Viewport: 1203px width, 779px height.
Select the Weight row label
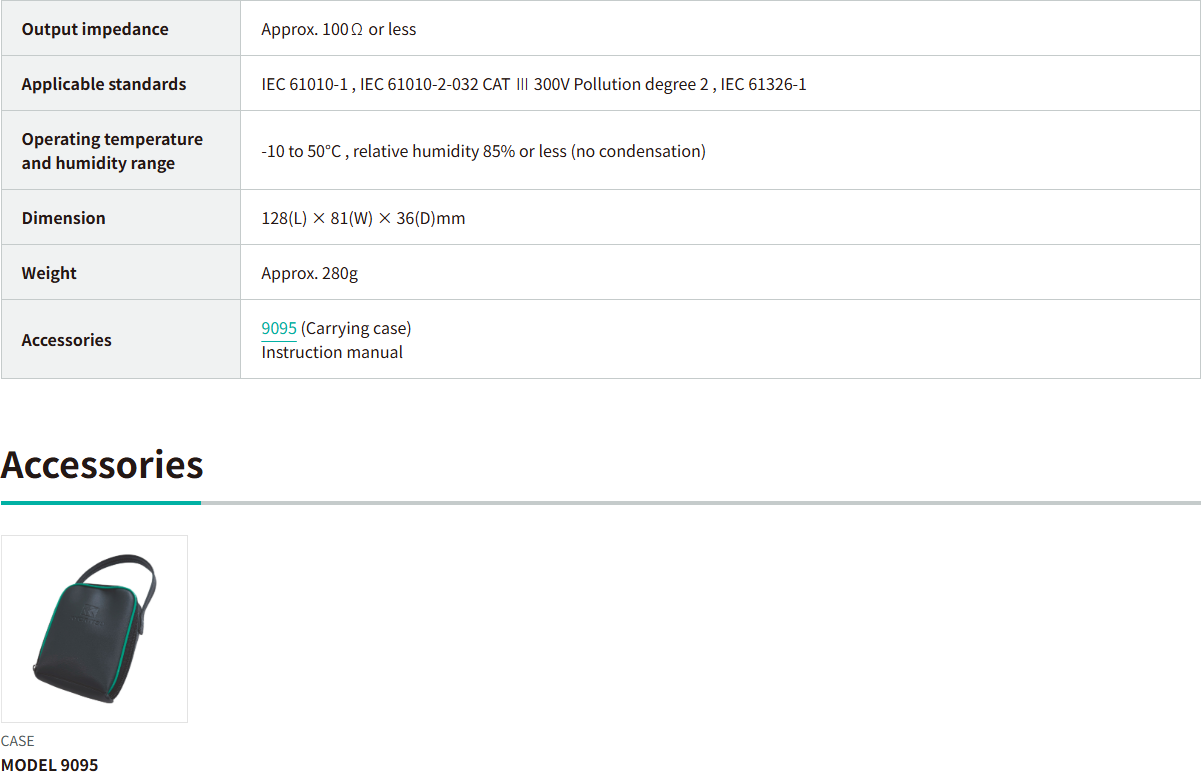(49, 273)
